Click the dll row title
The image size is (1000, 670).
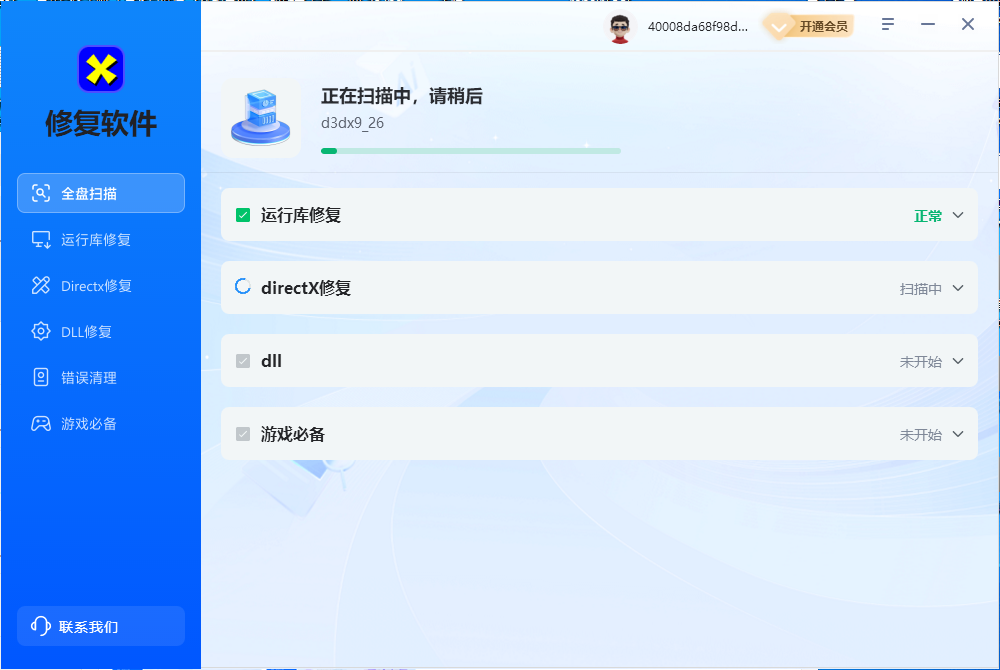coord(271,361)
